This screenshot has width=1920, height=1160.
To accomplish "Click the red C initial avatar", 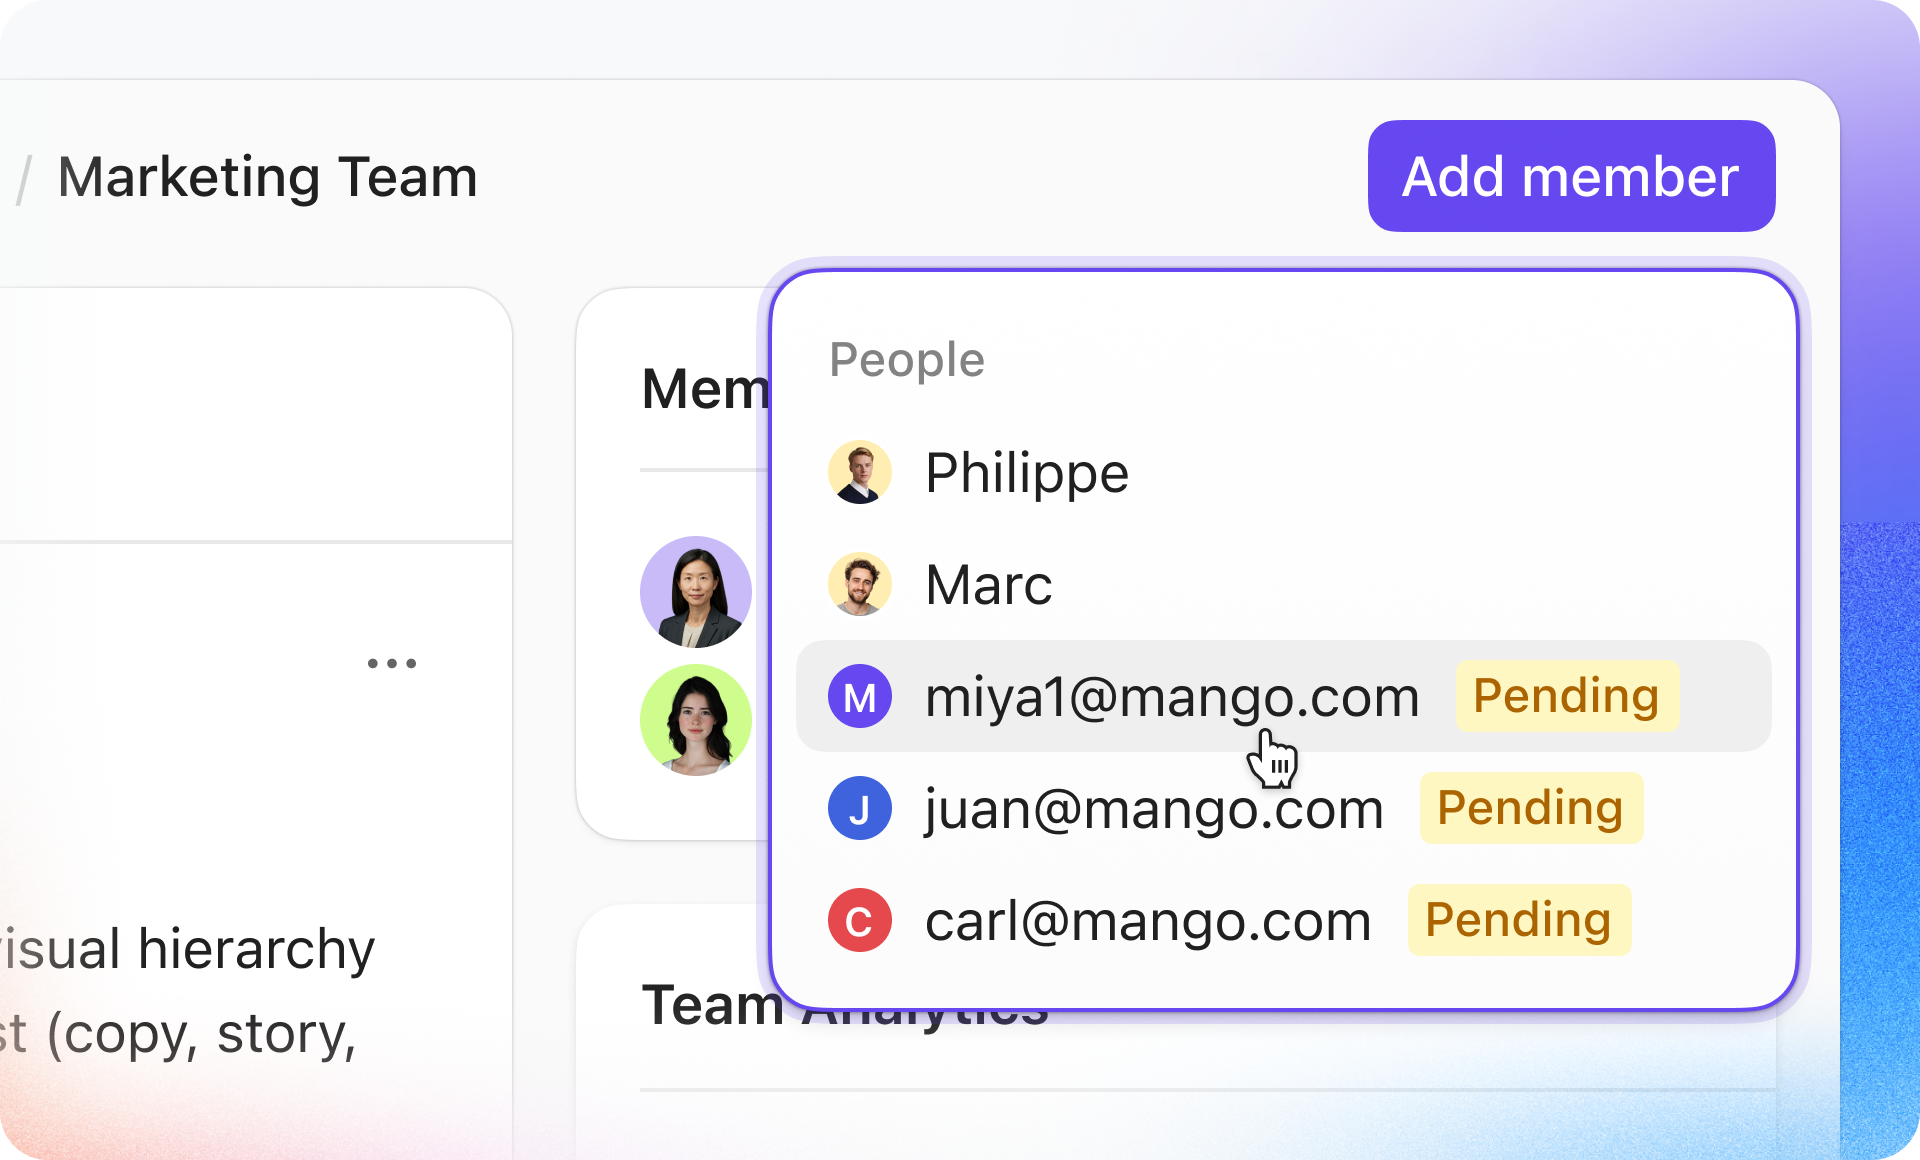I will click(859, 920).
